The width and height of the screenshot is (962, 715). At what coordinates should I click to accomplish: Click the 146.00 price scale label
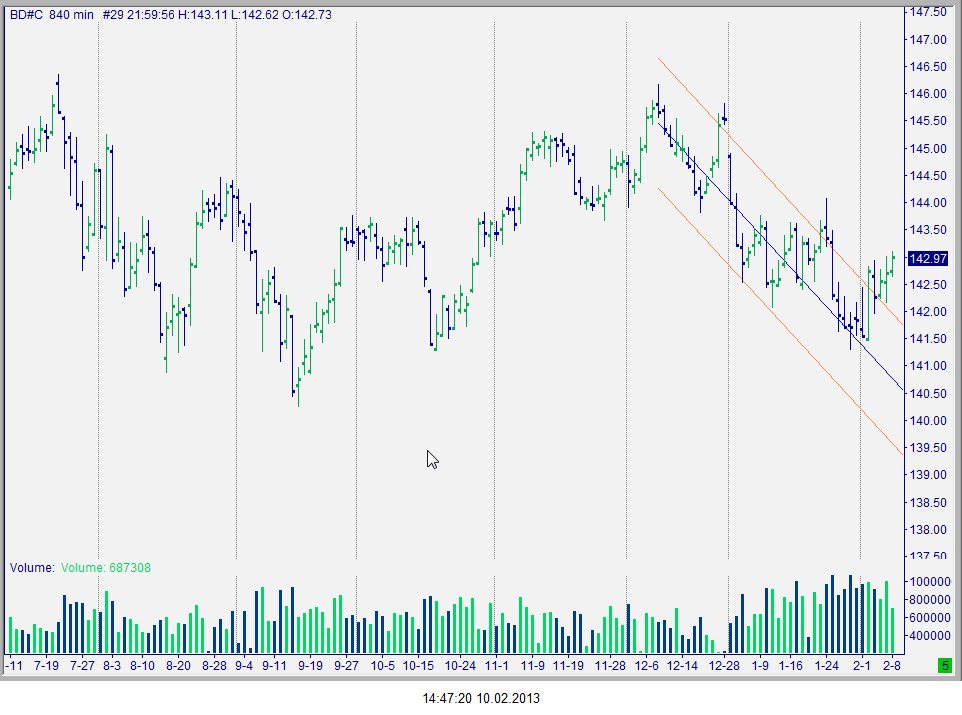pos(928,94)
